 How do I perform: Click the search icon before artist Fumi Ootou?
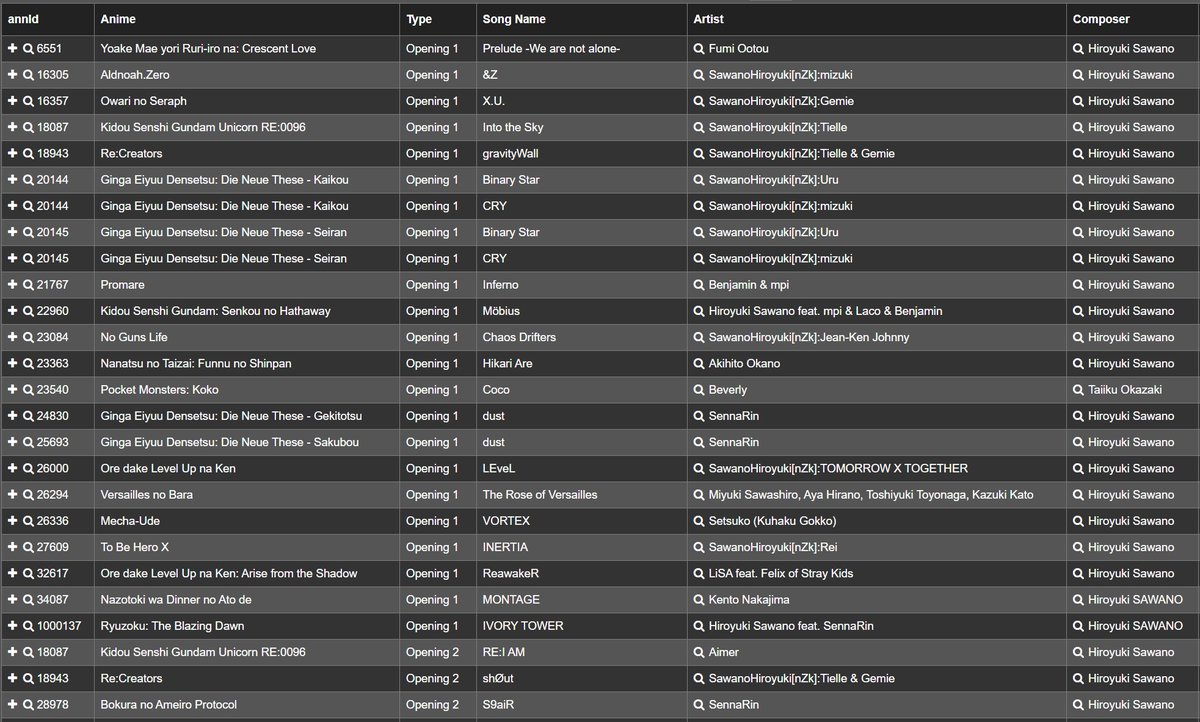[x=698, y=49]
